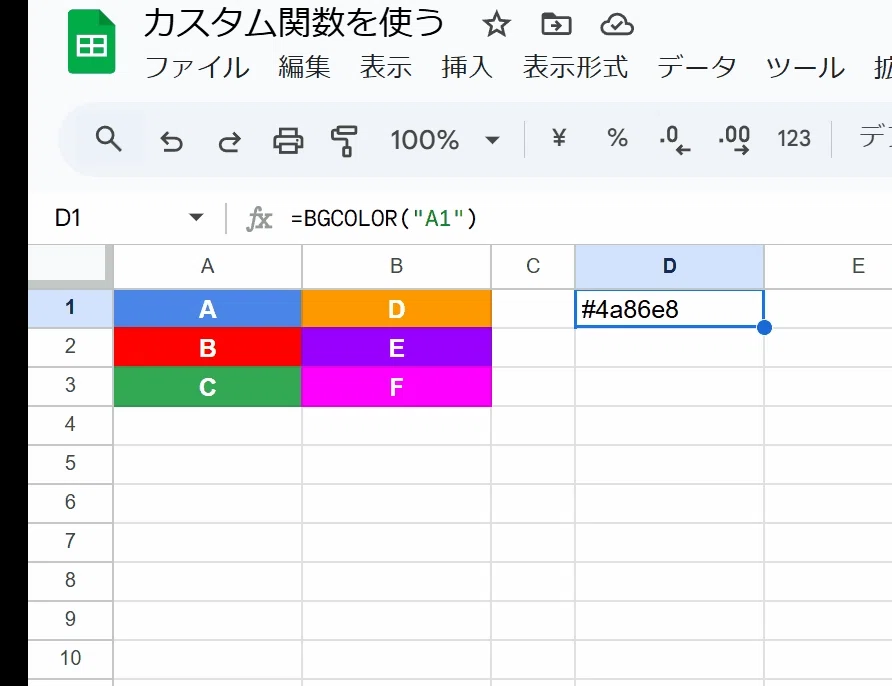Image resolution: width=892 pixels, height=686 pixels.
Task: Select the purple cell containing E
Action: pos(397,347)
